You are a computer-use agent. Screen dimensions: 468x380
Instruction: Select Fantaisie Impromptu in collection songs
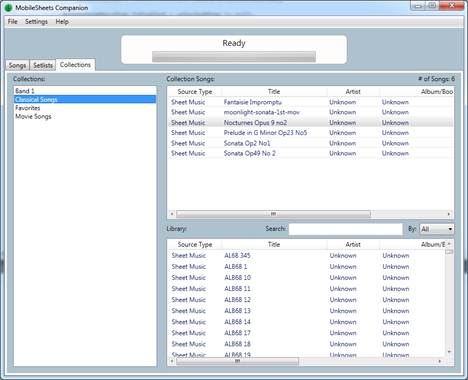[x=311, y=102]
